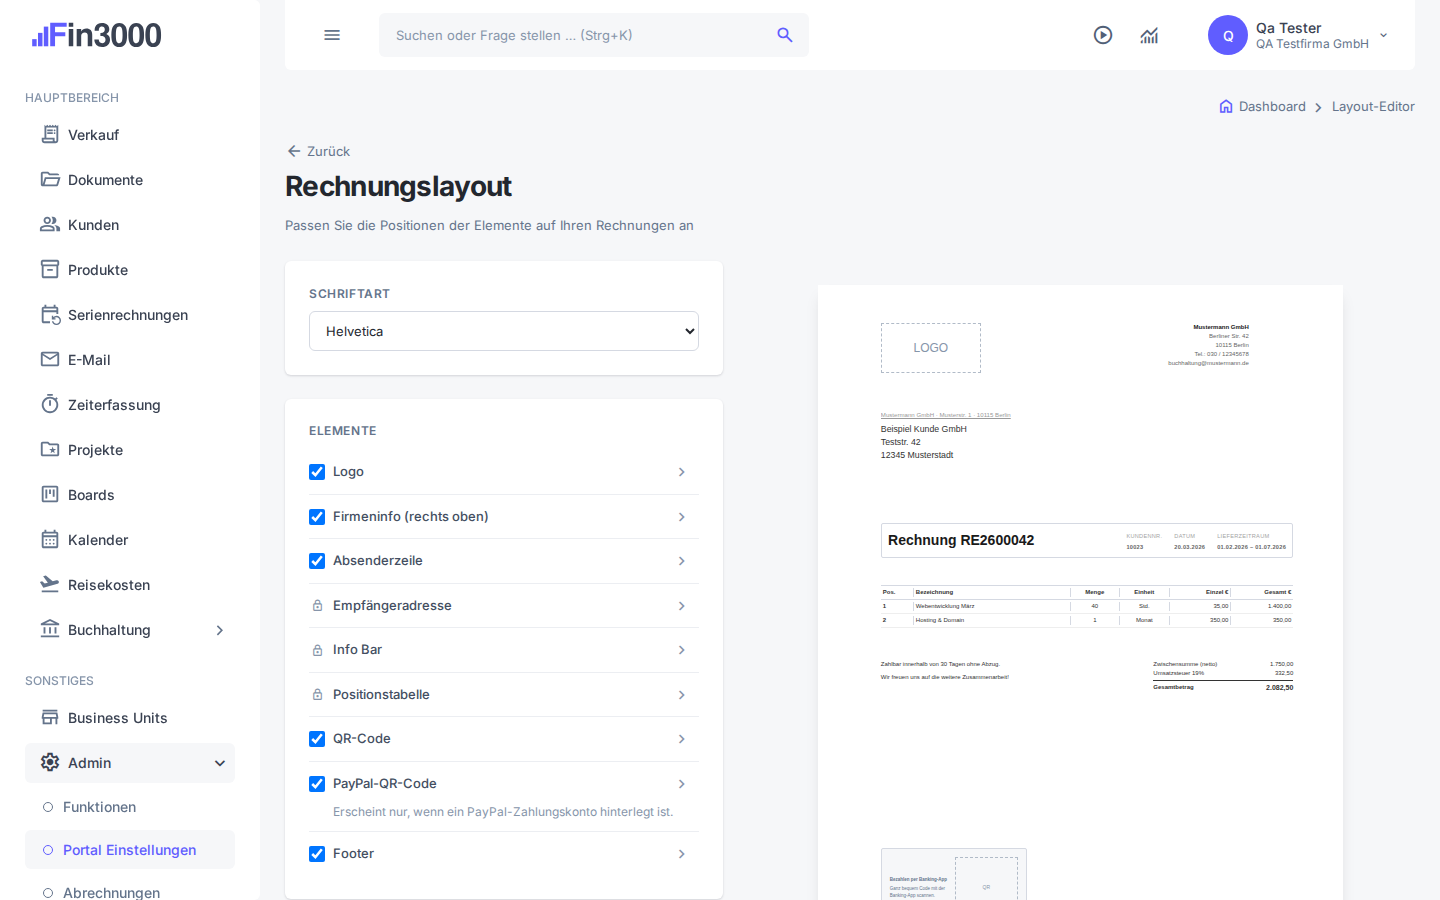1440x900 pixels.
Task: Disable the Absenderzeile checkbox
Action: pos(317,561)
